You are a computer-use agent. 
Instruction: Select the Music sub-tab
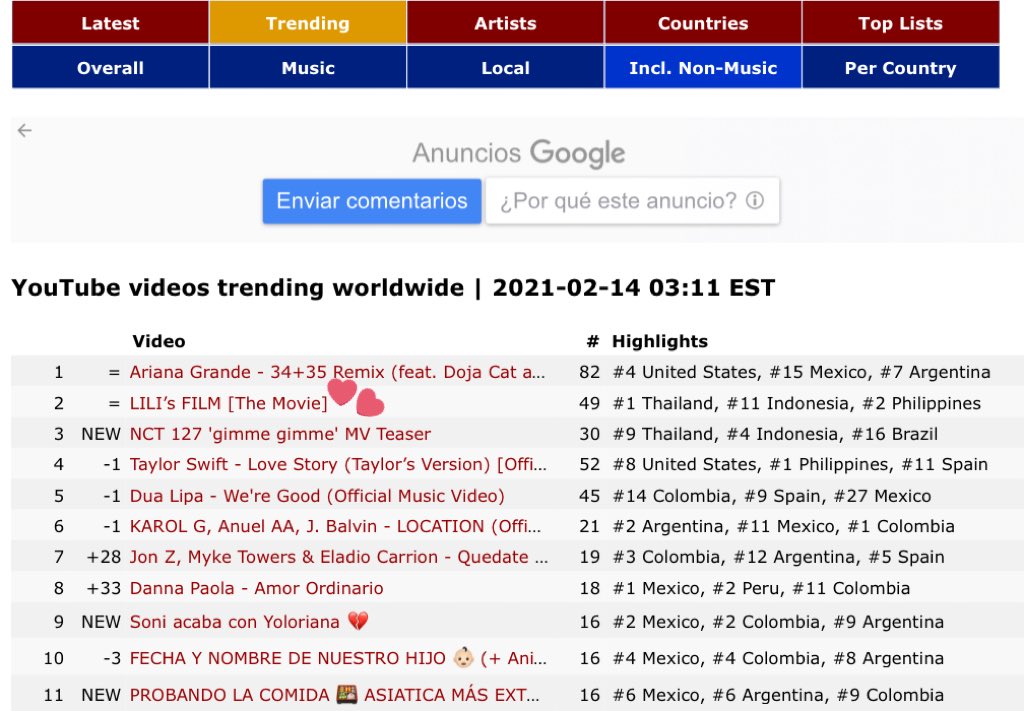coord(308,67)
